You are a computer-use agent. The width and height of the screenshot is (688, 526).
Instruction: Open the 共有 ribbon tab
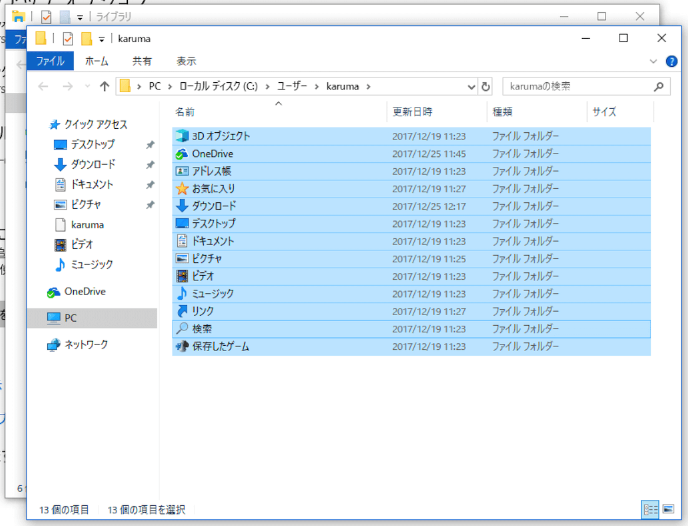pyautogui.click(x=142, y=61)
